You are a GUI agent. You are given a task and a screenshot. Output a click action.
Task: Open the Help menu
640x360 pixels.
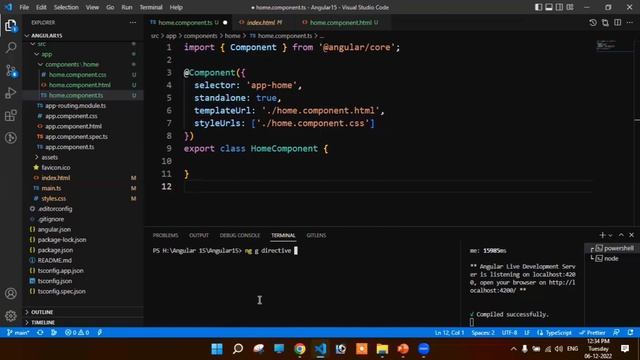click(x=176, y=7)
